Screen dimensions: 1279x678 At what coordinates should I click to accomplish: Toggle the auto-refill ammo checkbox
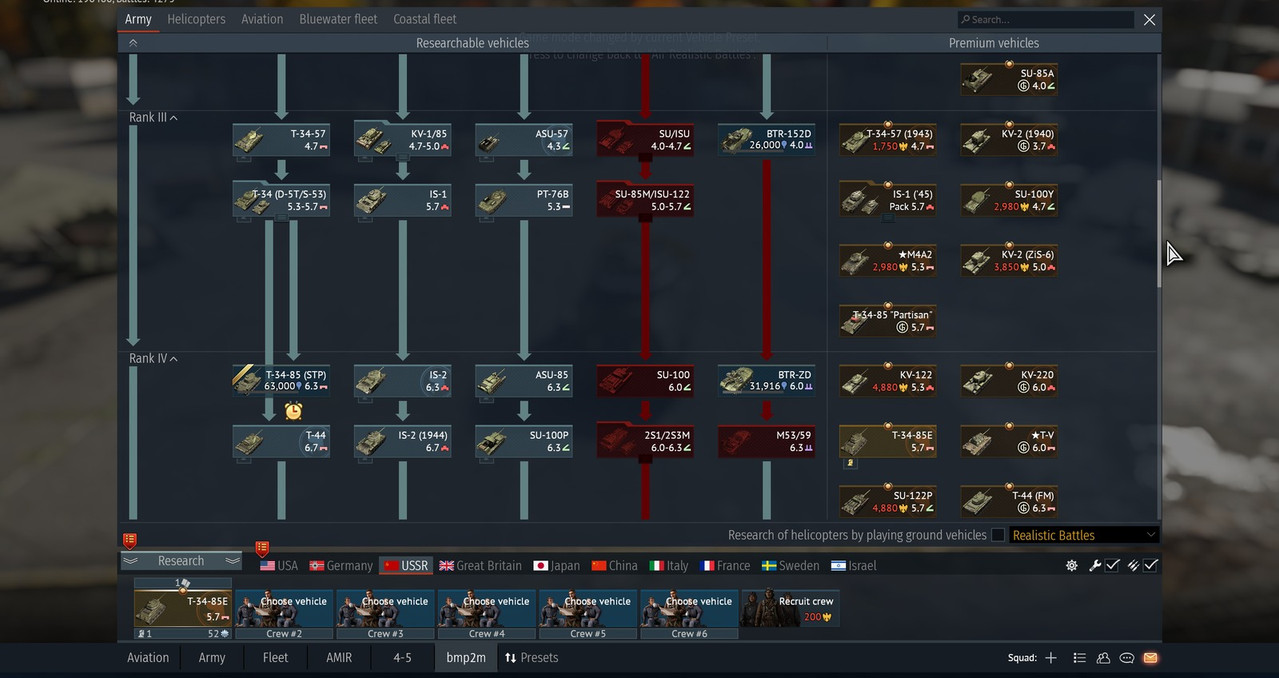tap(1151, 565)
